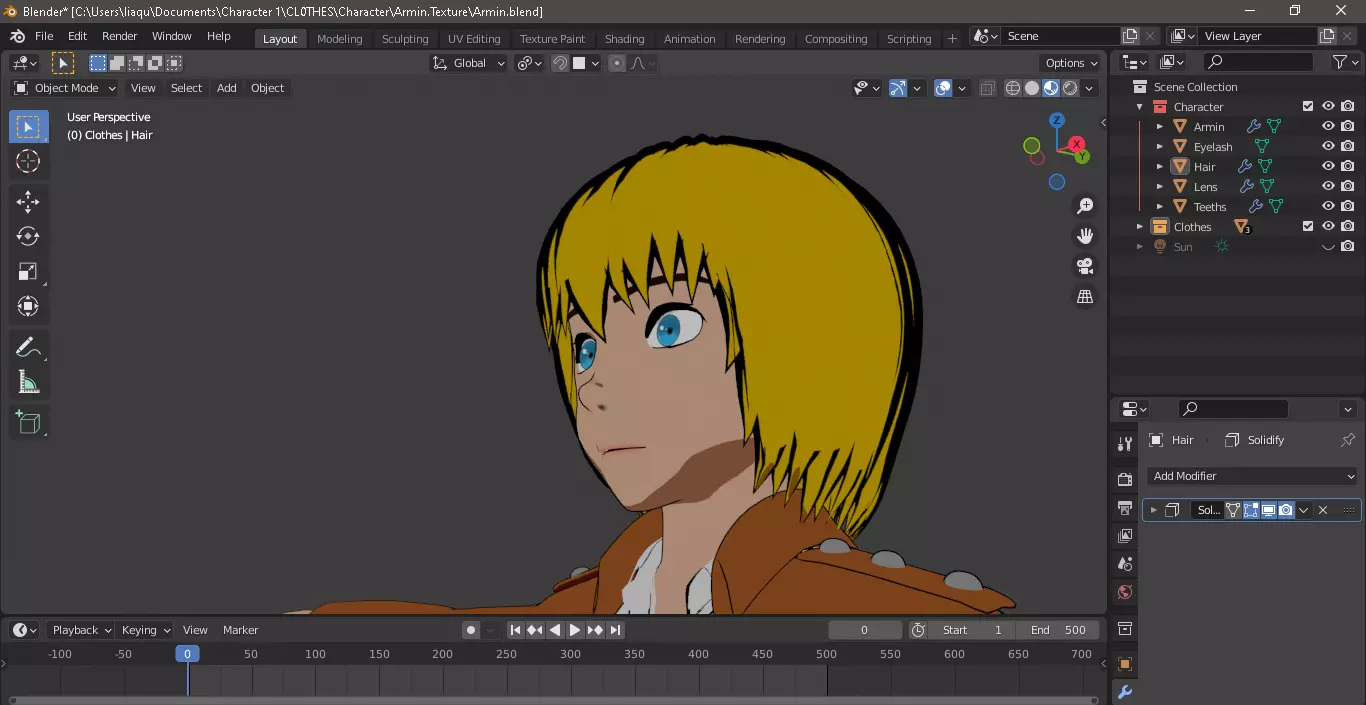Toggle viewport visibility of Hair object
The height and width of the screenshot is (705, 1366).
point(1328,166)
